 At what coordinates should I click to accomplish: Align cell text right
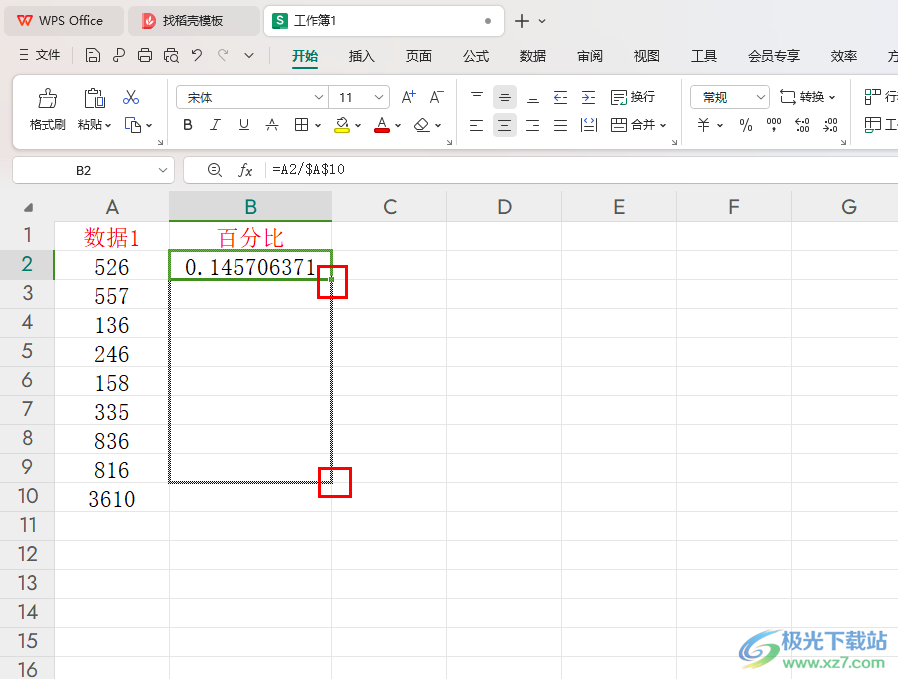[x=533, y=125]
